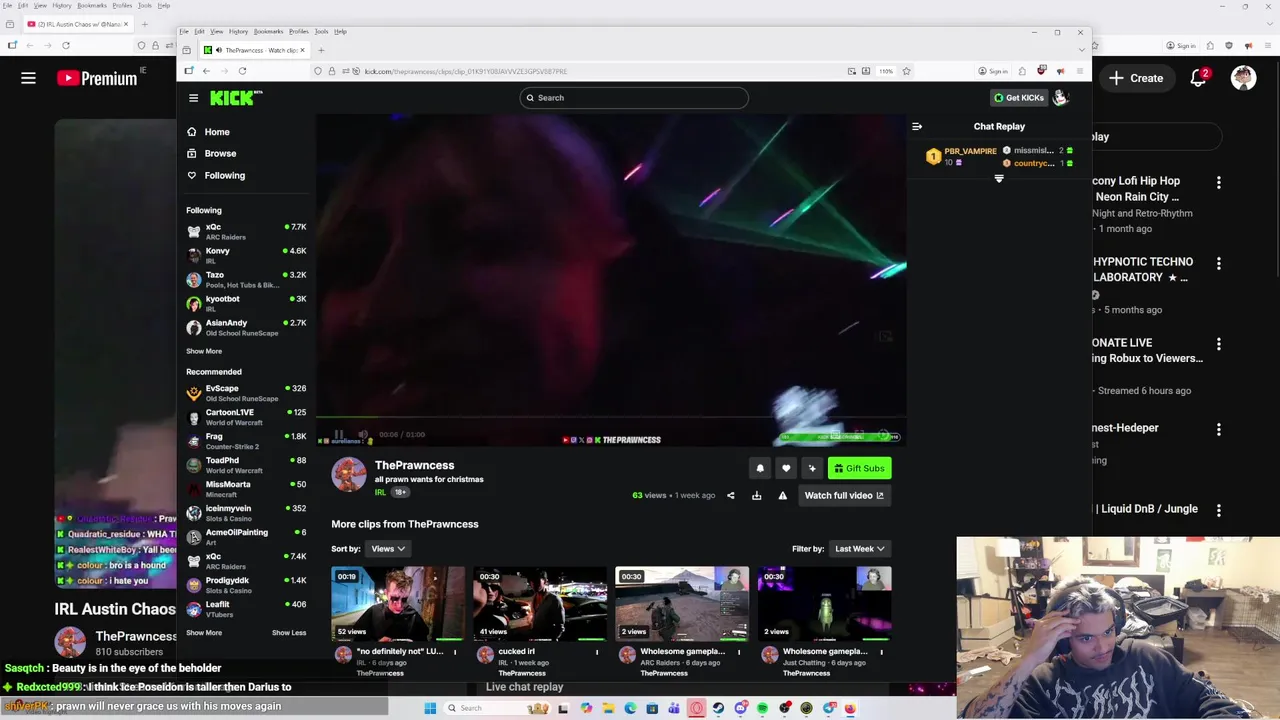This screenshot has width=1280, height=720.
Task: Open EvScape in Recommended list
Action: (246, 393)
